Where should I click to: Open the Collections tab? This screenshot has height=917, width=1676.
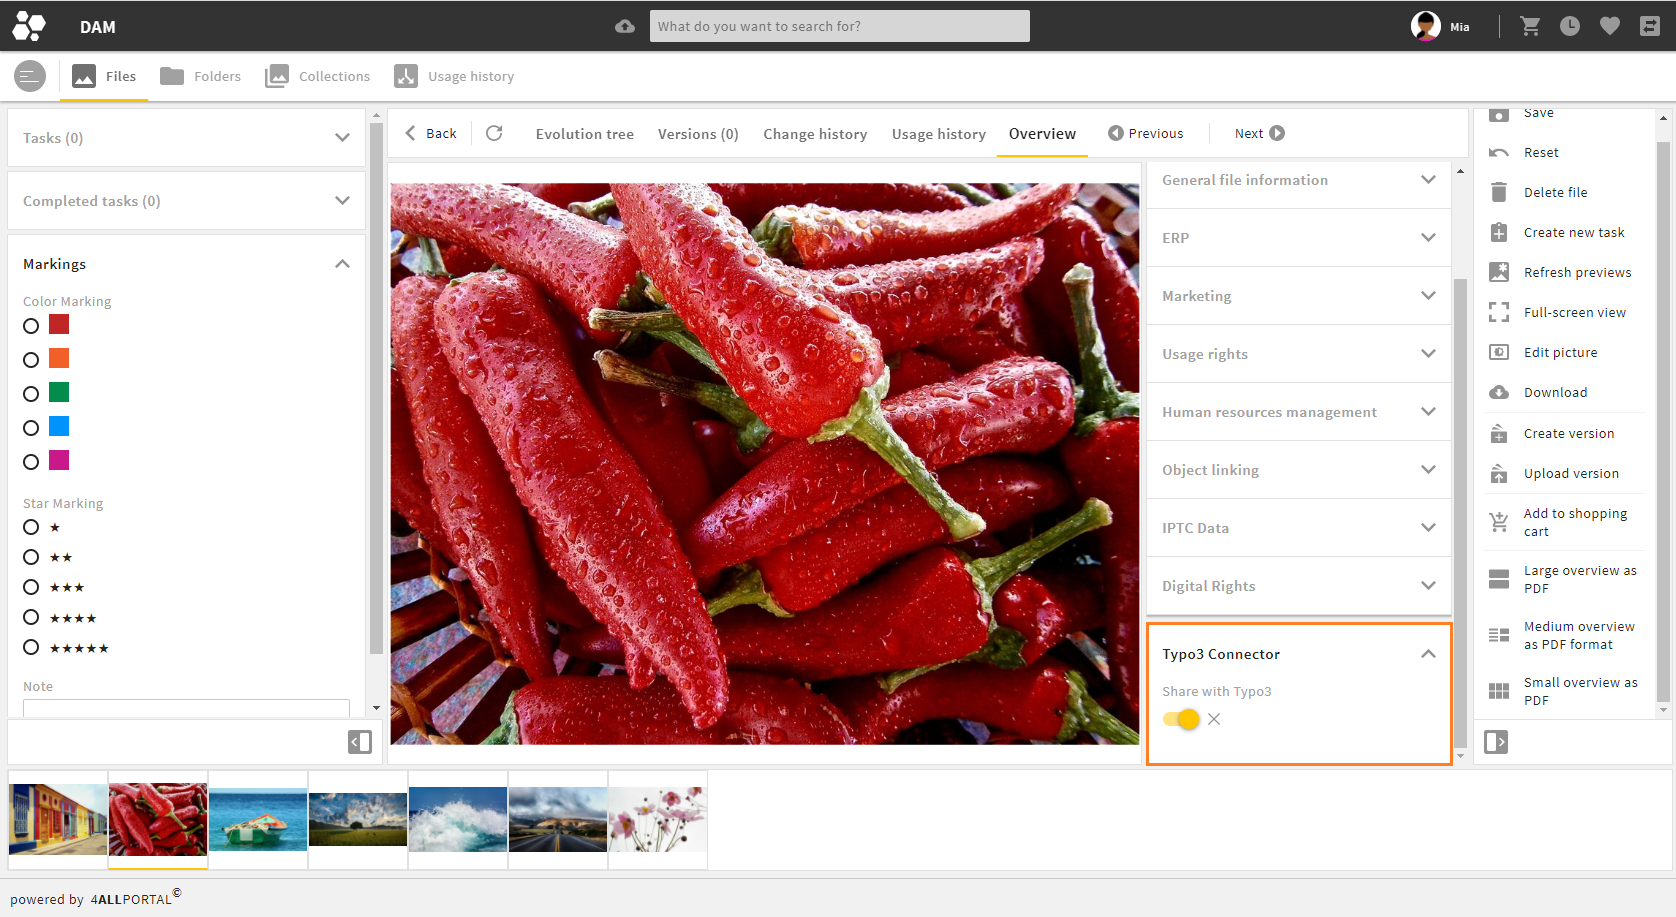(x=317, y=76)
